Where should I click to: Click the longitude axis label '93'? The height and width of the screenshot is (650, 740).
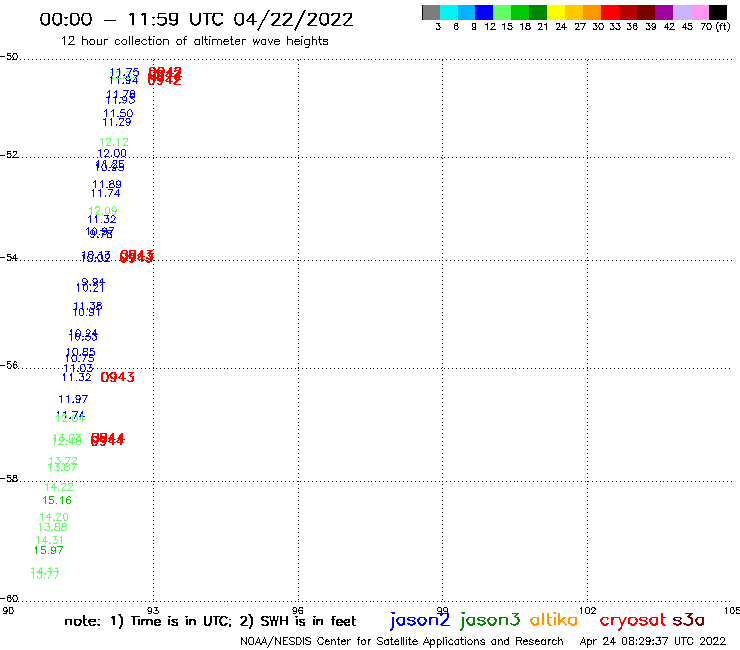(x=153, y=611)
